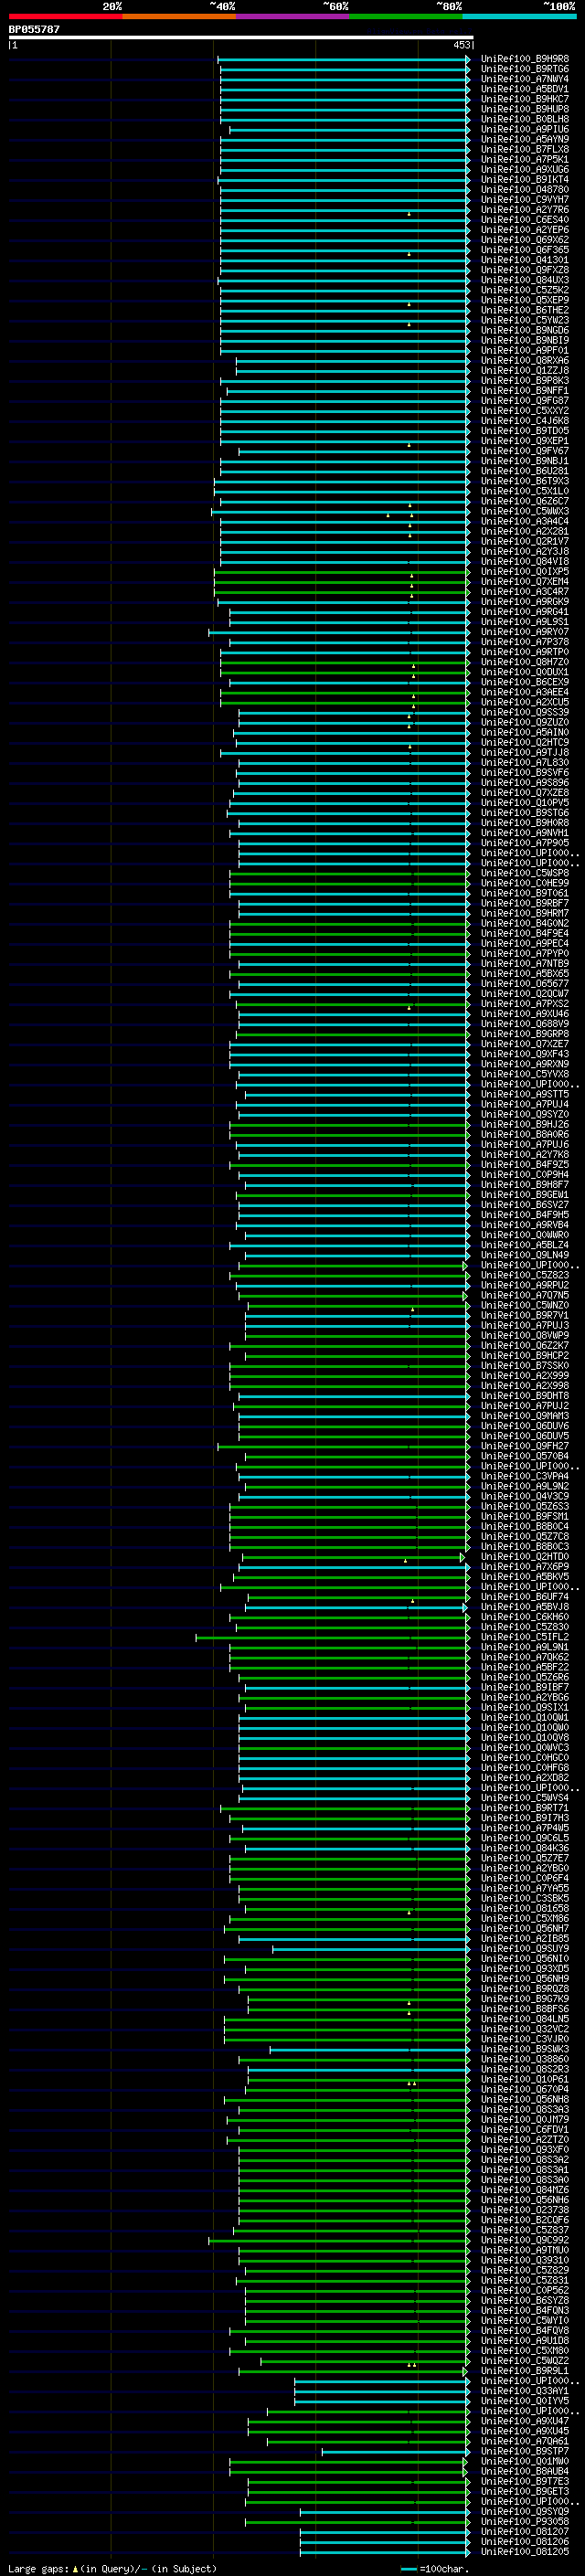Screen dimensions: 585x2576
Task: Click the purple ~60% identity color segment
Action: point(293,16)
